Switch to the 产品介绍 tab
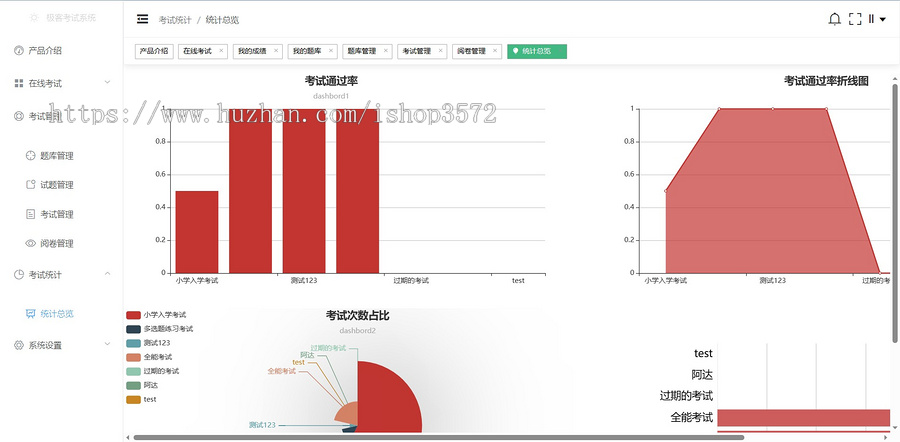 click(x=154, y=51)
